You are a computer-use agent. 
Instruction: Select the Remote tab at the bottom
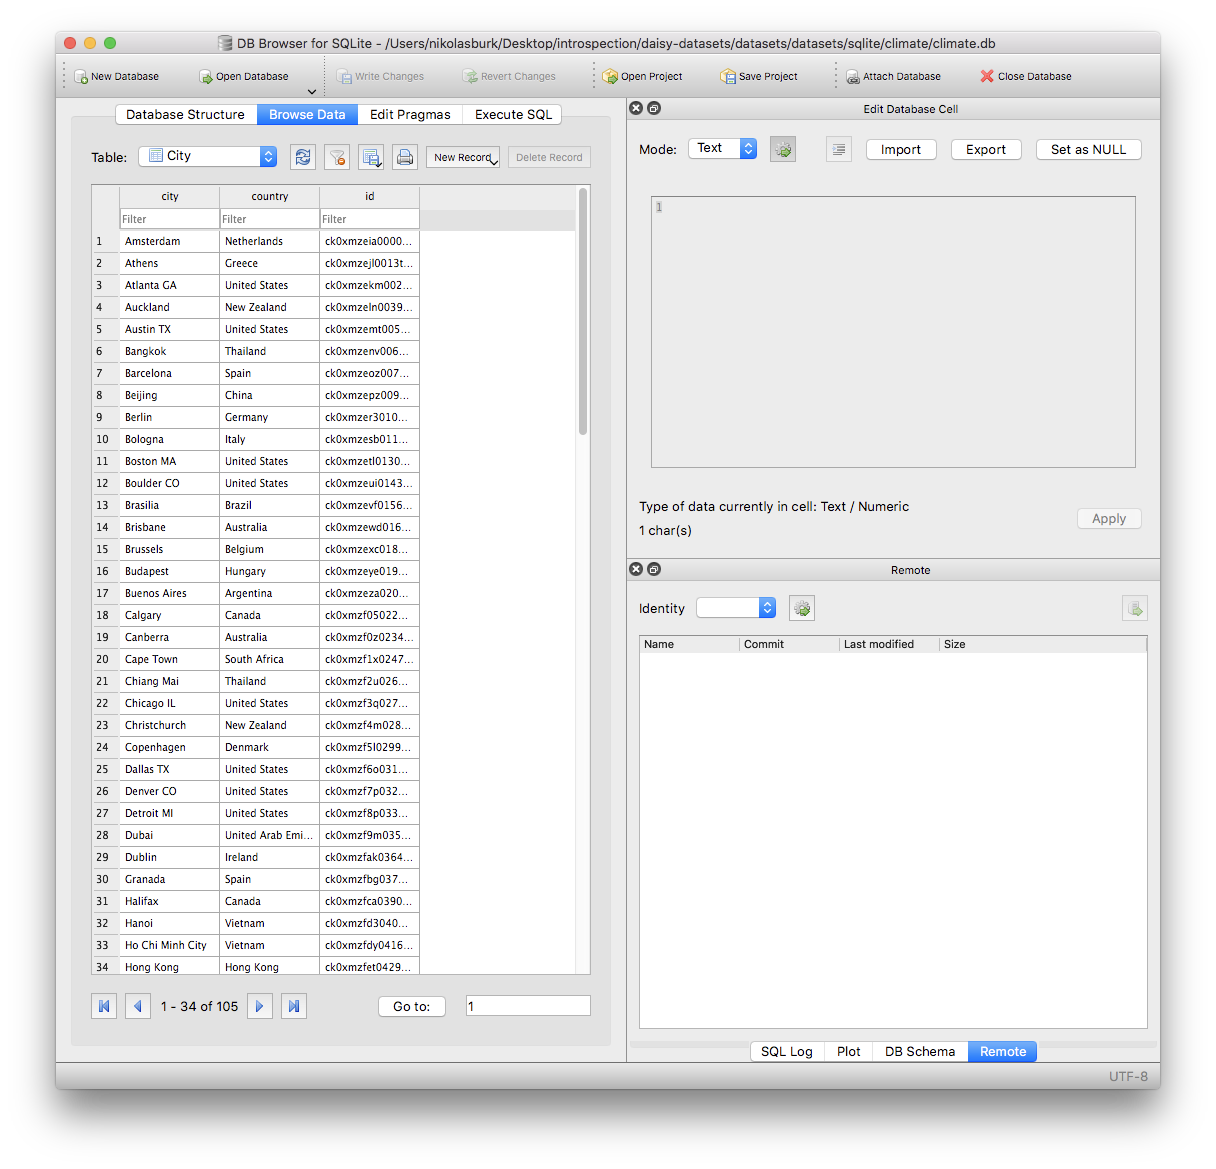coord(1002,1051)
